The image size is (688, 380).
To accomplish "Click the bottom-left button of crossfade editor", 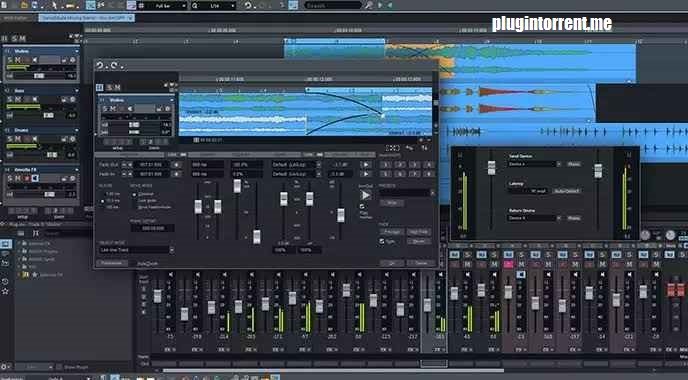I will (x=111, y=263).
